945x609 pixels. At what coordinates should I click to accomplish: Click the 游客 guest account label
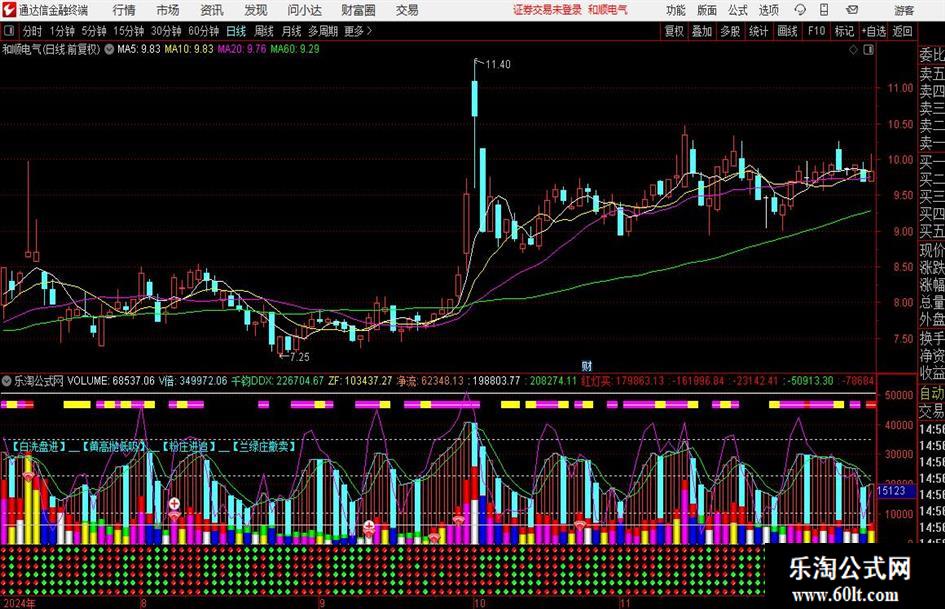point(904,10)
